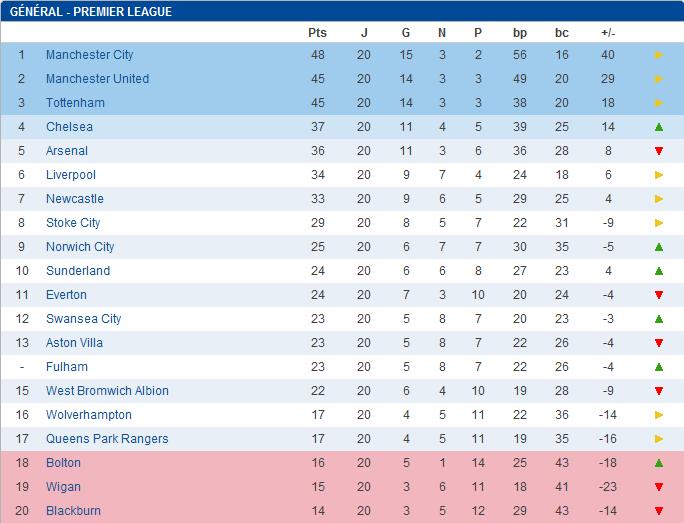Click the +/- goal difference header
This screenshot has width=684, height=523.
608,33
